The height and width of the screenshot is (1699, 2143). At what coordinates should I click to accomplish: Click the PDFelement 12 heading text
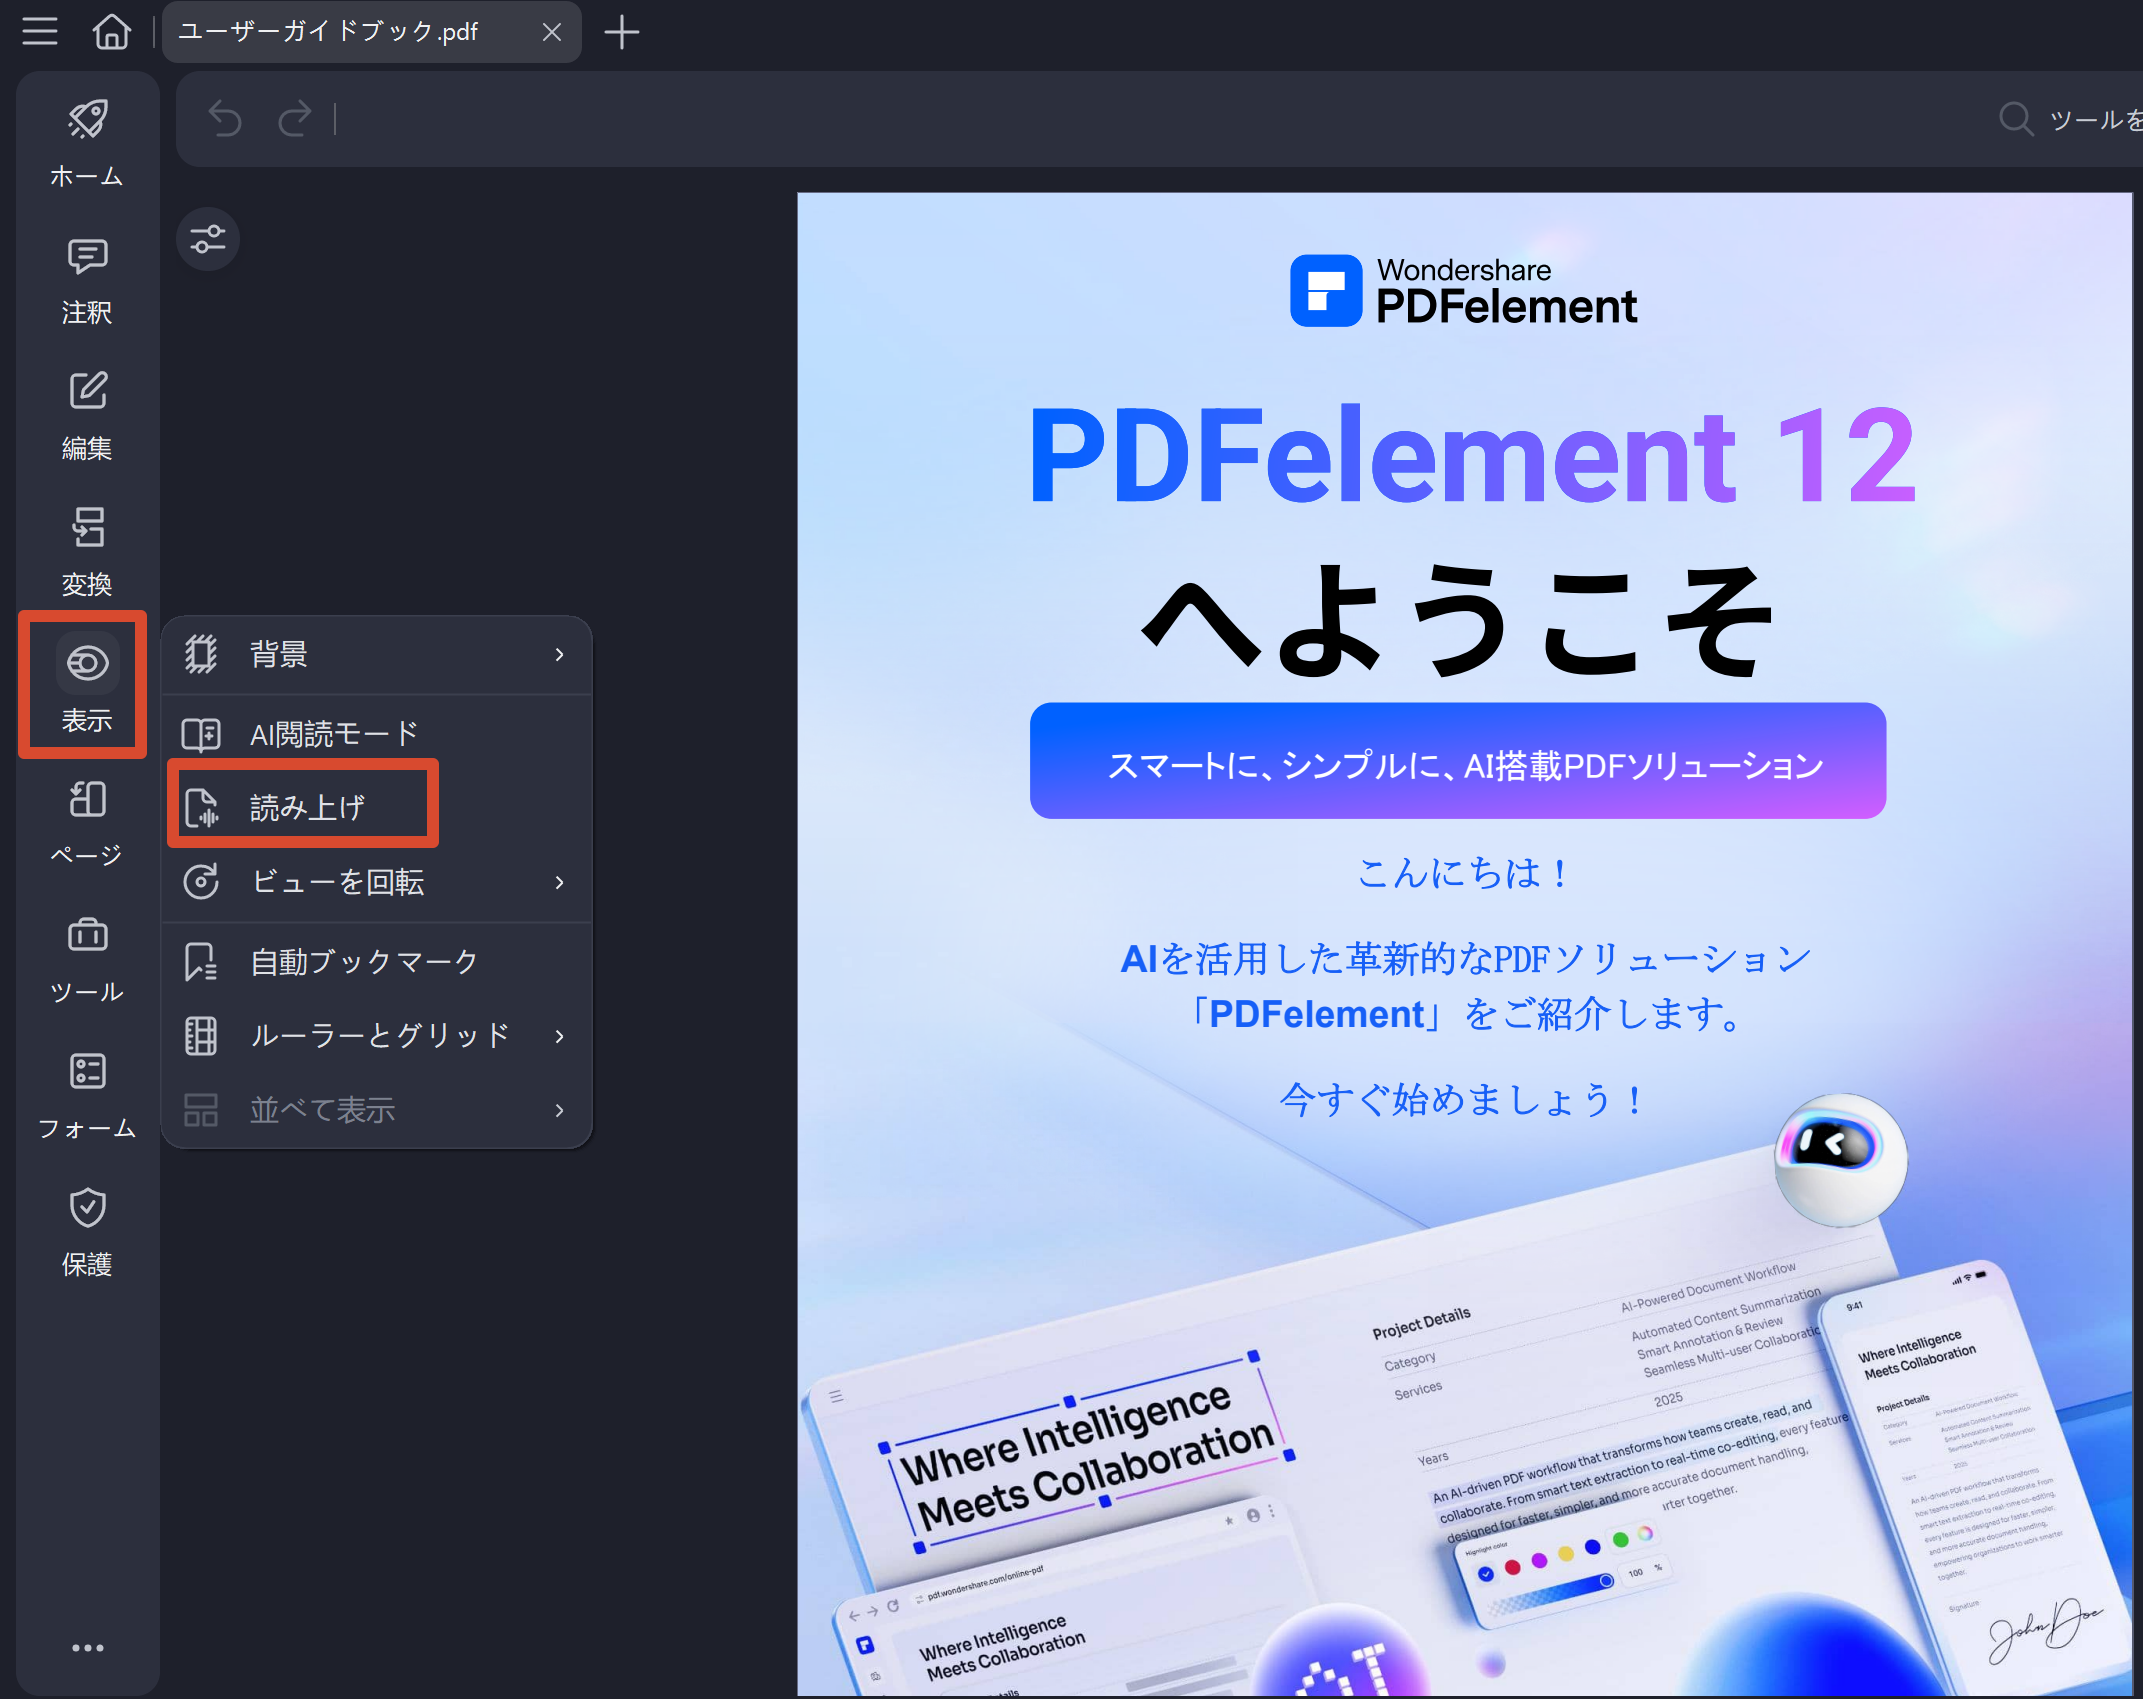coord(1473,455)
